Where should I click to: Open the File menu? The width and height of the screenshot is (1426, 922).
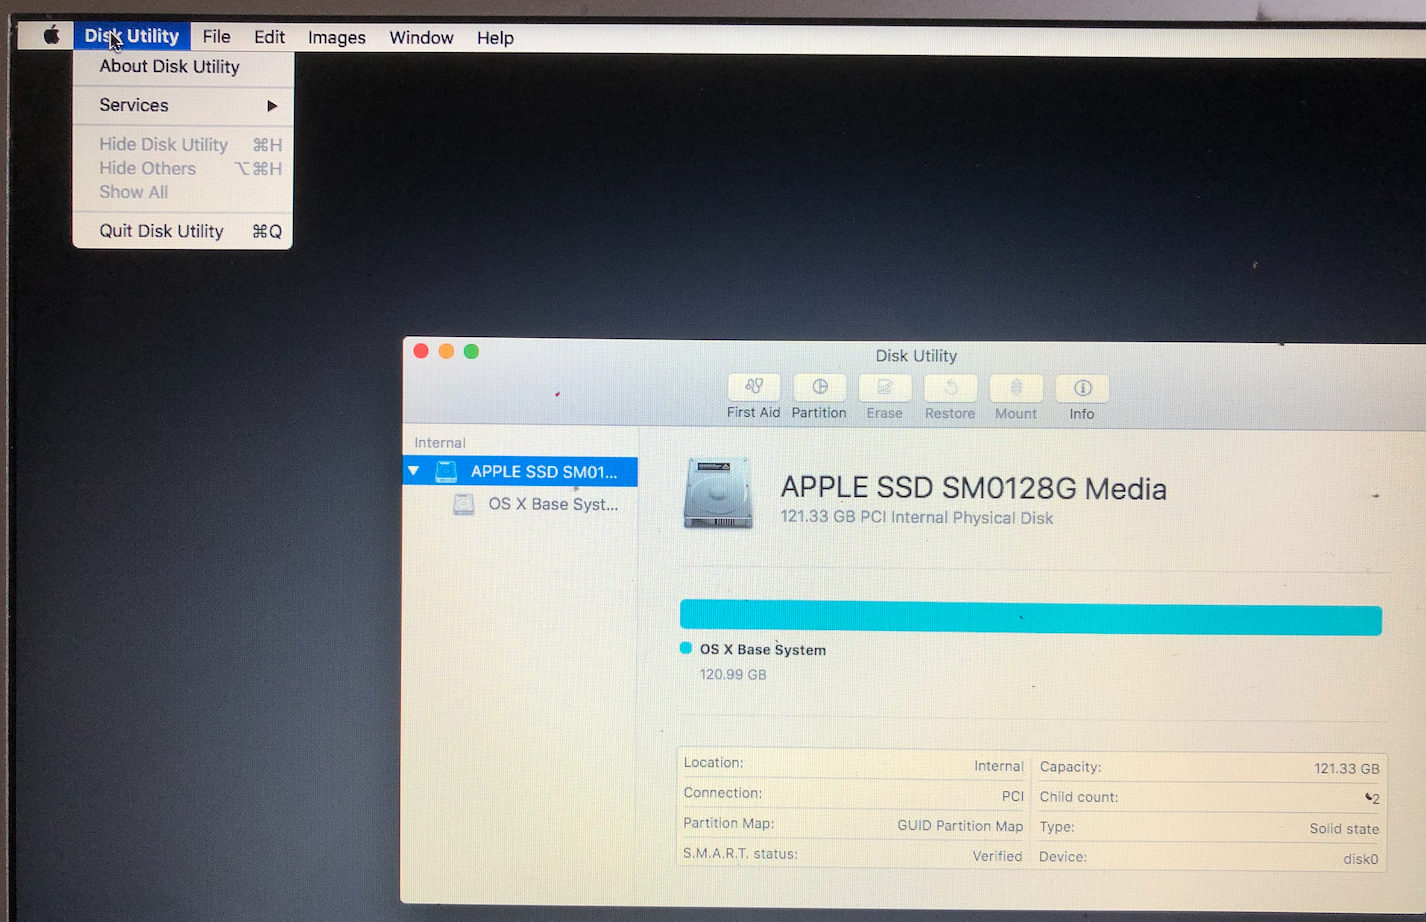(216, 37)
